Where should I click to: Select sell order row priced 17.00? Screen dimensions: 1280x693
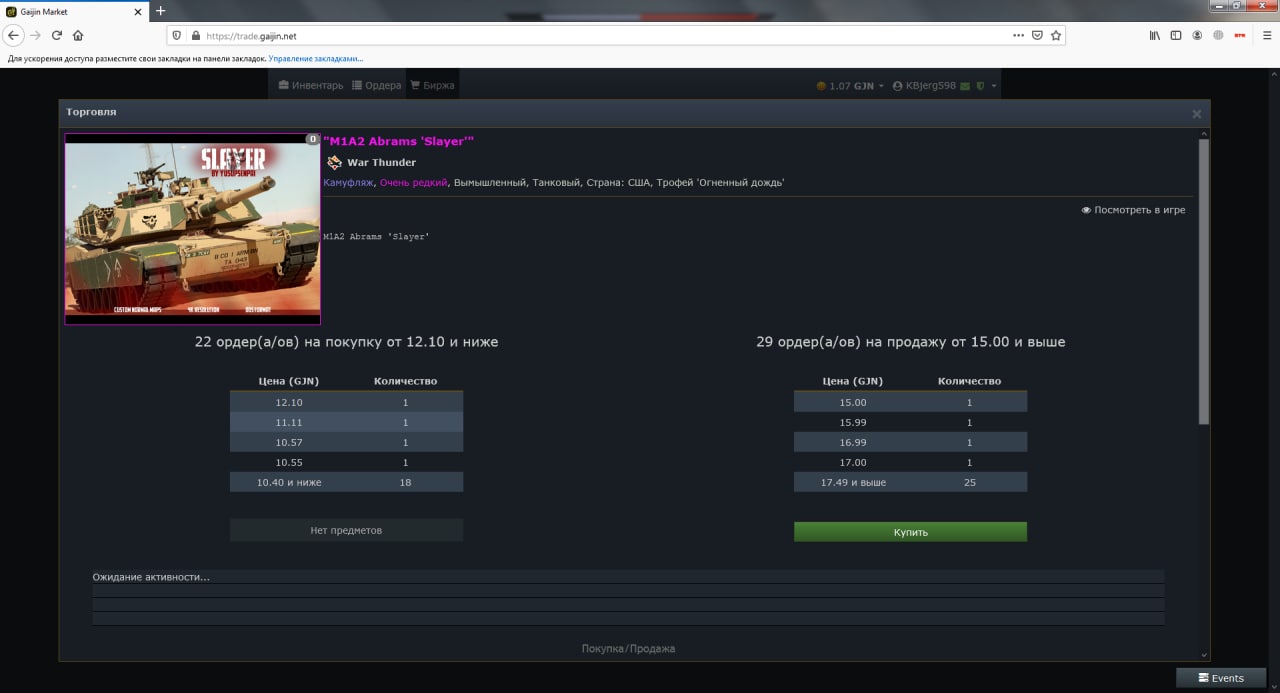pos(910,462)
